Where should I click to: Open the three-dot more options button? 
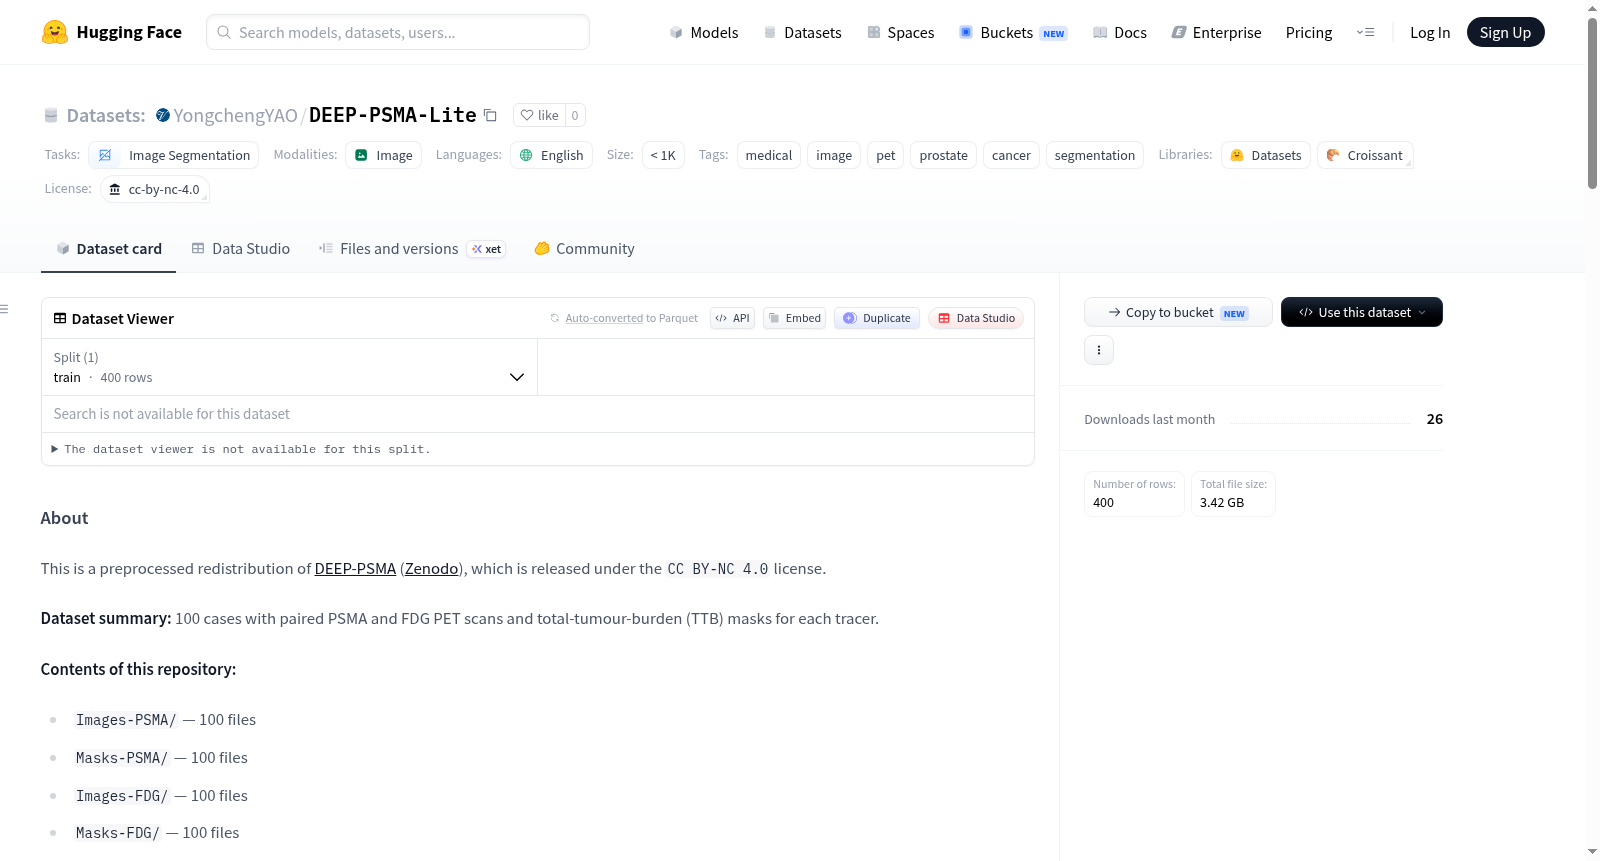[1099, 350]
